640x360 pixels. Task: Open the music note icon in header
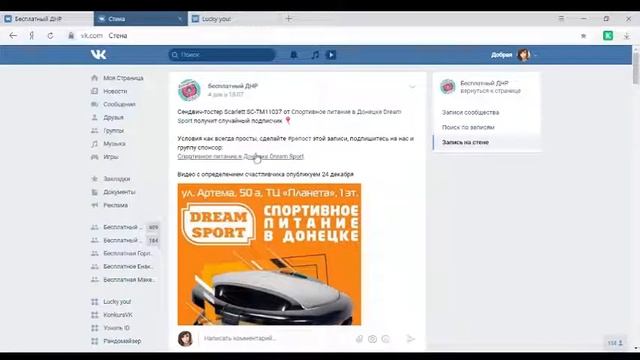point(315,55)
